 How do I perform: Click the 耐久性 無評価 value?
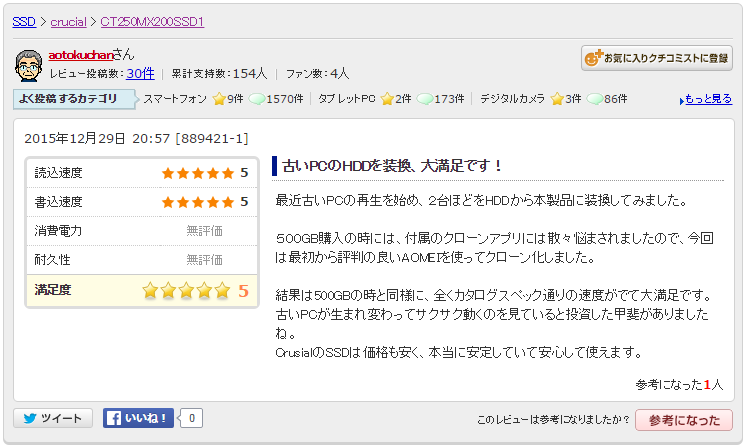(x=204, y=260)
